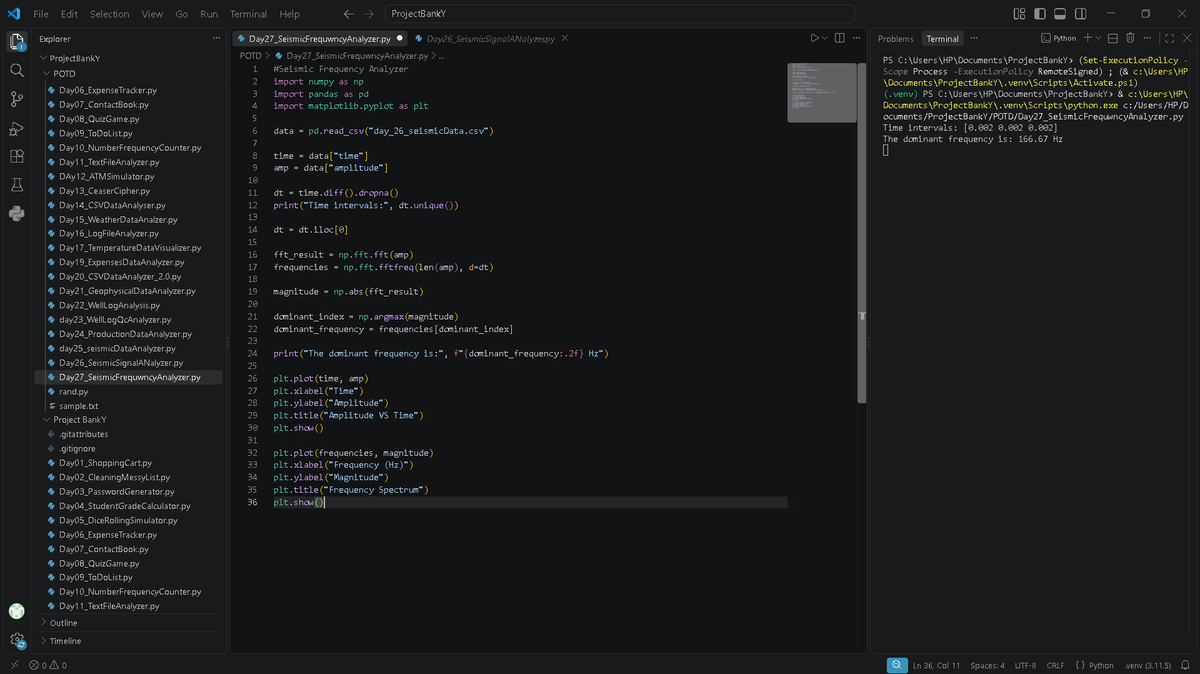The height and width of the screenshot is (674, 1200).
Task: Change line endings via CRLF
Action: coord(1055,665)
